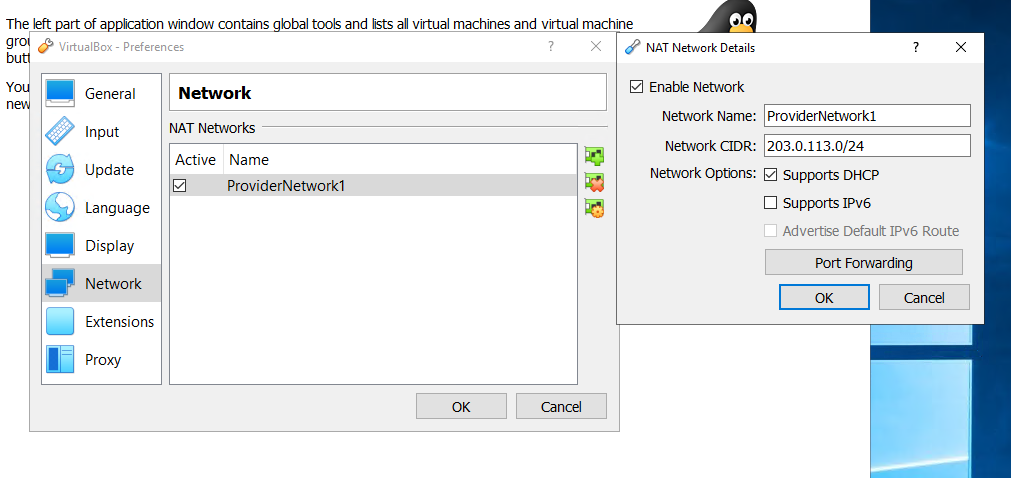Select the ProviderNetwork1 row in the list
Screen dimensions: 1011x478
373,186
